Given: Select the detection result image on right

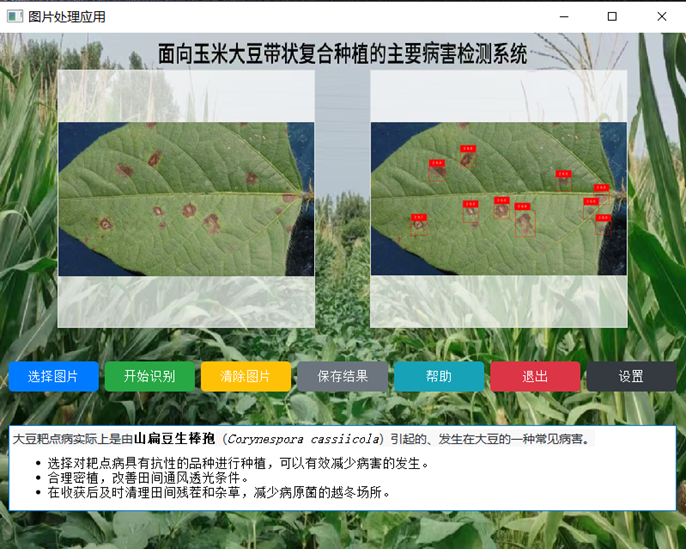Looking at the screenshot, I should (x=499, y=199).
